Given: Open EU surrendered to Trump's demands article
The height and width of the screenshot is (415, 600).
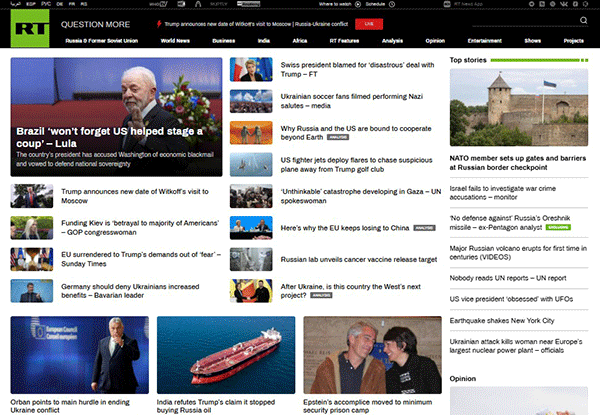Looking at the screenshot, I should coord(141,259).
